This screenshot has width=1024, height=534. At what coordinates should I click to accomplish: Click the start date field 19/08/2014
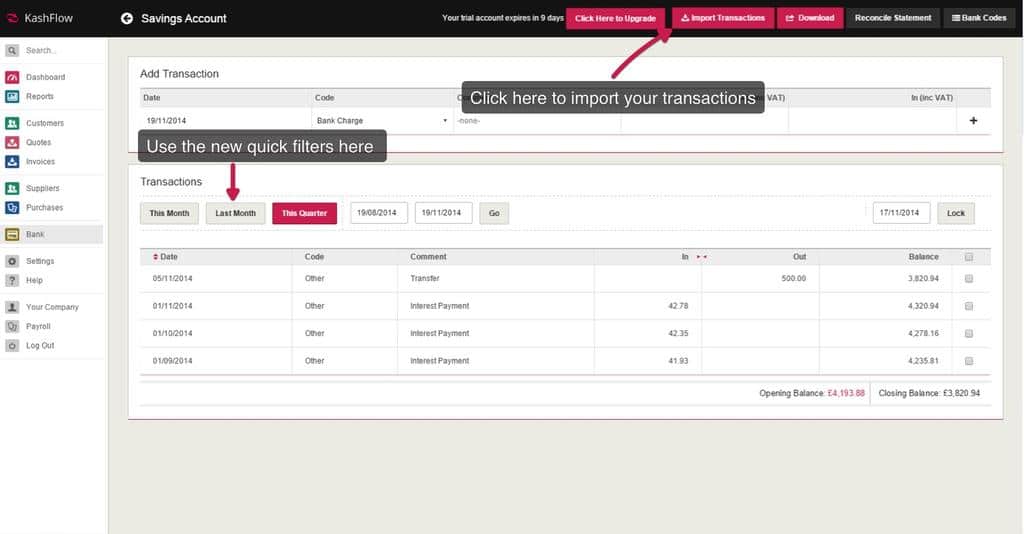[378, 213]
